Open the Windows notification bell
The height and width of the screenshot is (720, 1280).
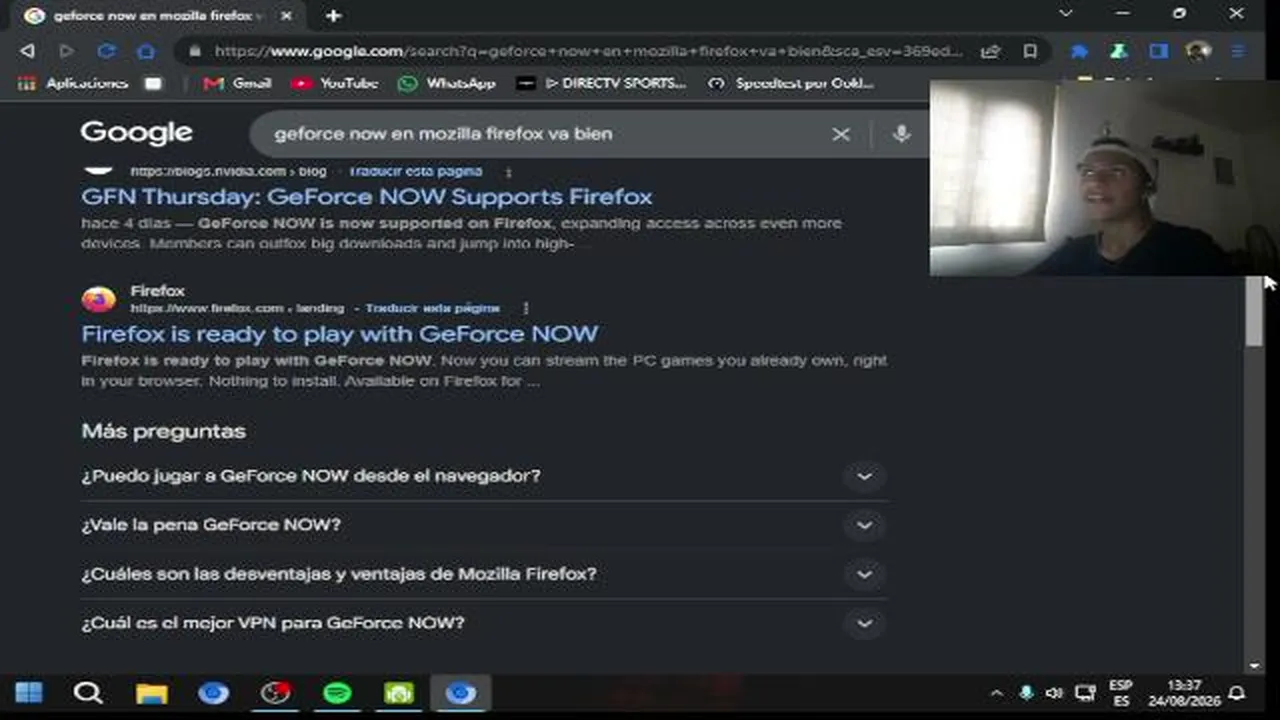click(1237, 693)
